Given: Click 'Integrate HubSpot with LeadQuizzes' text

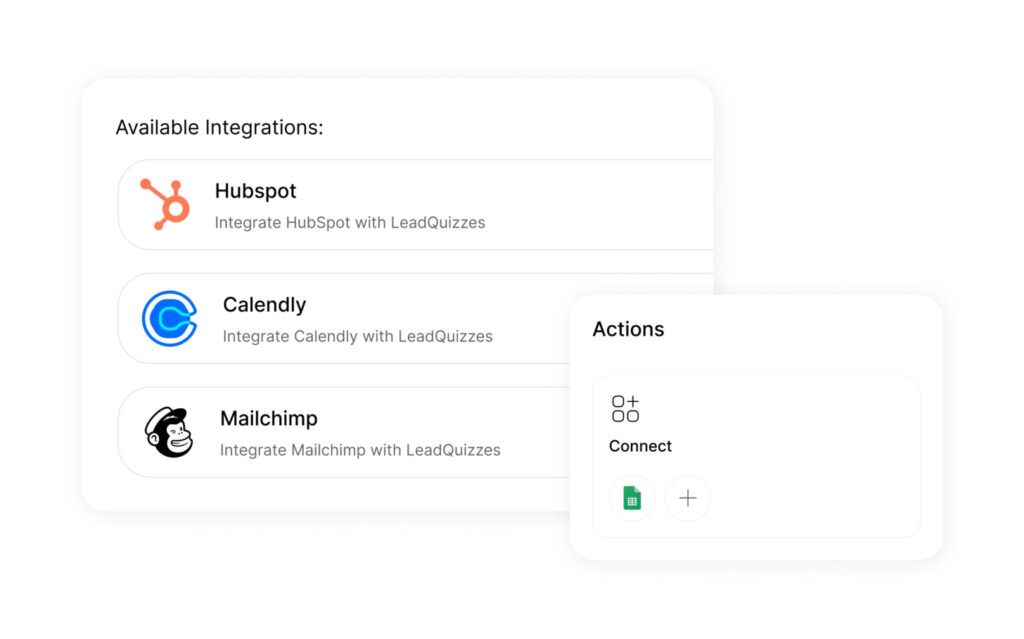Looking at the screenshot, I should [x=349, y=222].
